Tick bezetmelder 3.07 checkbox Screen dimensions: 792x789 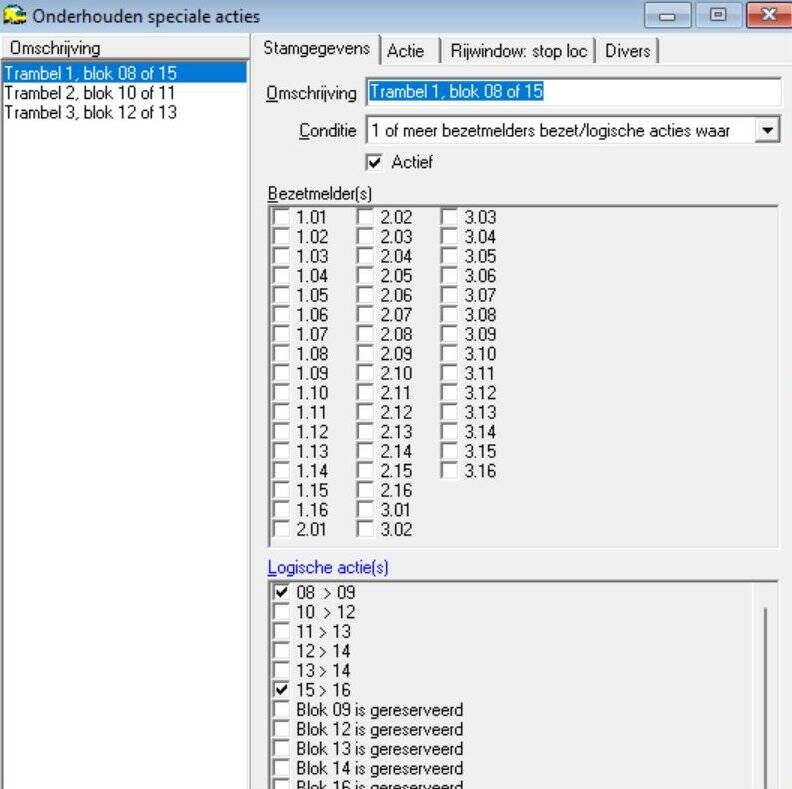tap(449, 295)
